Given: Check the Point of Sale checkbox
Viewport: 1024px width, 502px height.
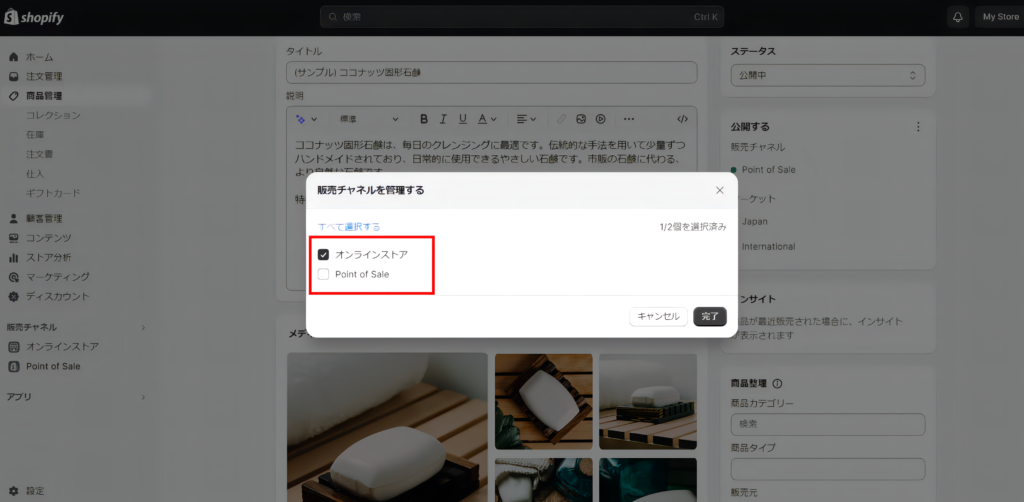Looking at the screenshot, I should (323, 274).
